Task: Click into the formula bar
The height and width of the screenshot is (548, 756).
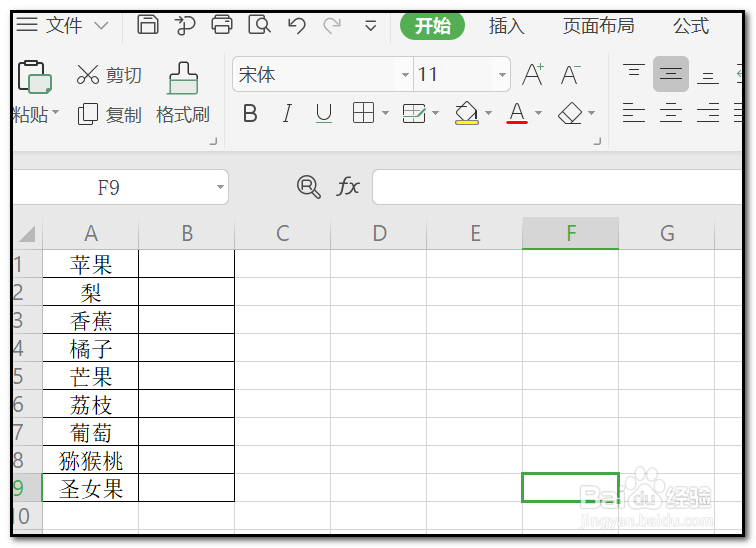Action: click(x=557, y=187)
